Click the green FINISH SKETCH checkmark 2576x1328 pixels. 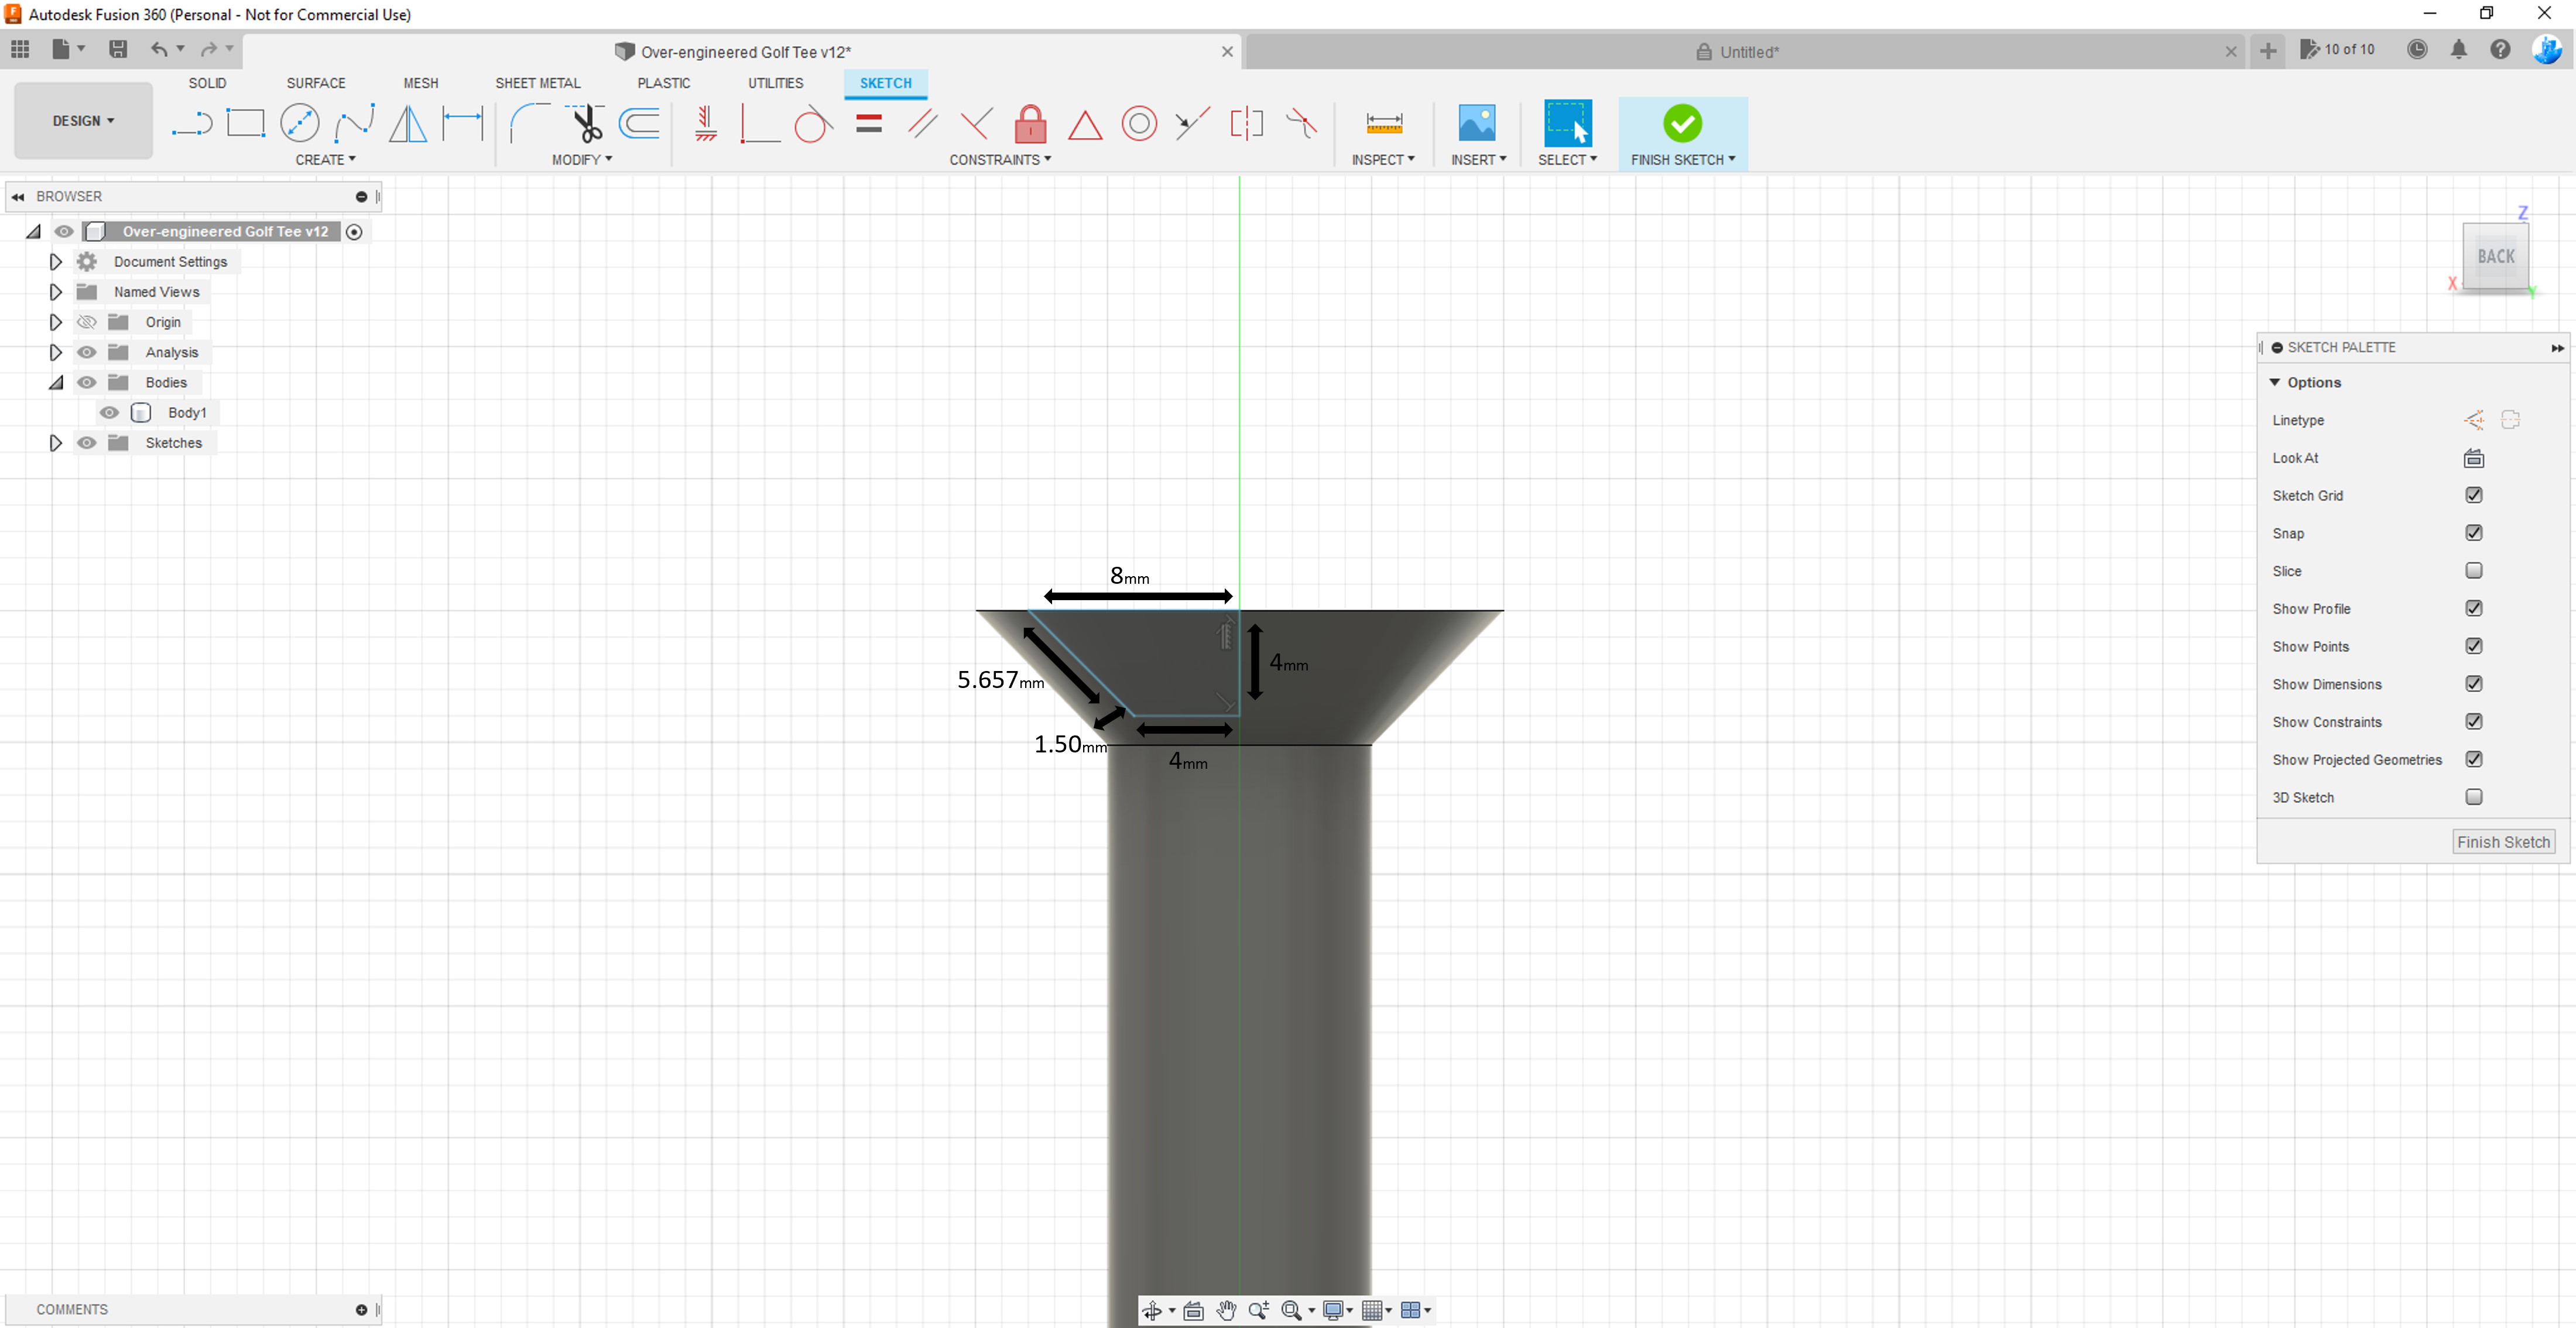[x=1682, y=123]
